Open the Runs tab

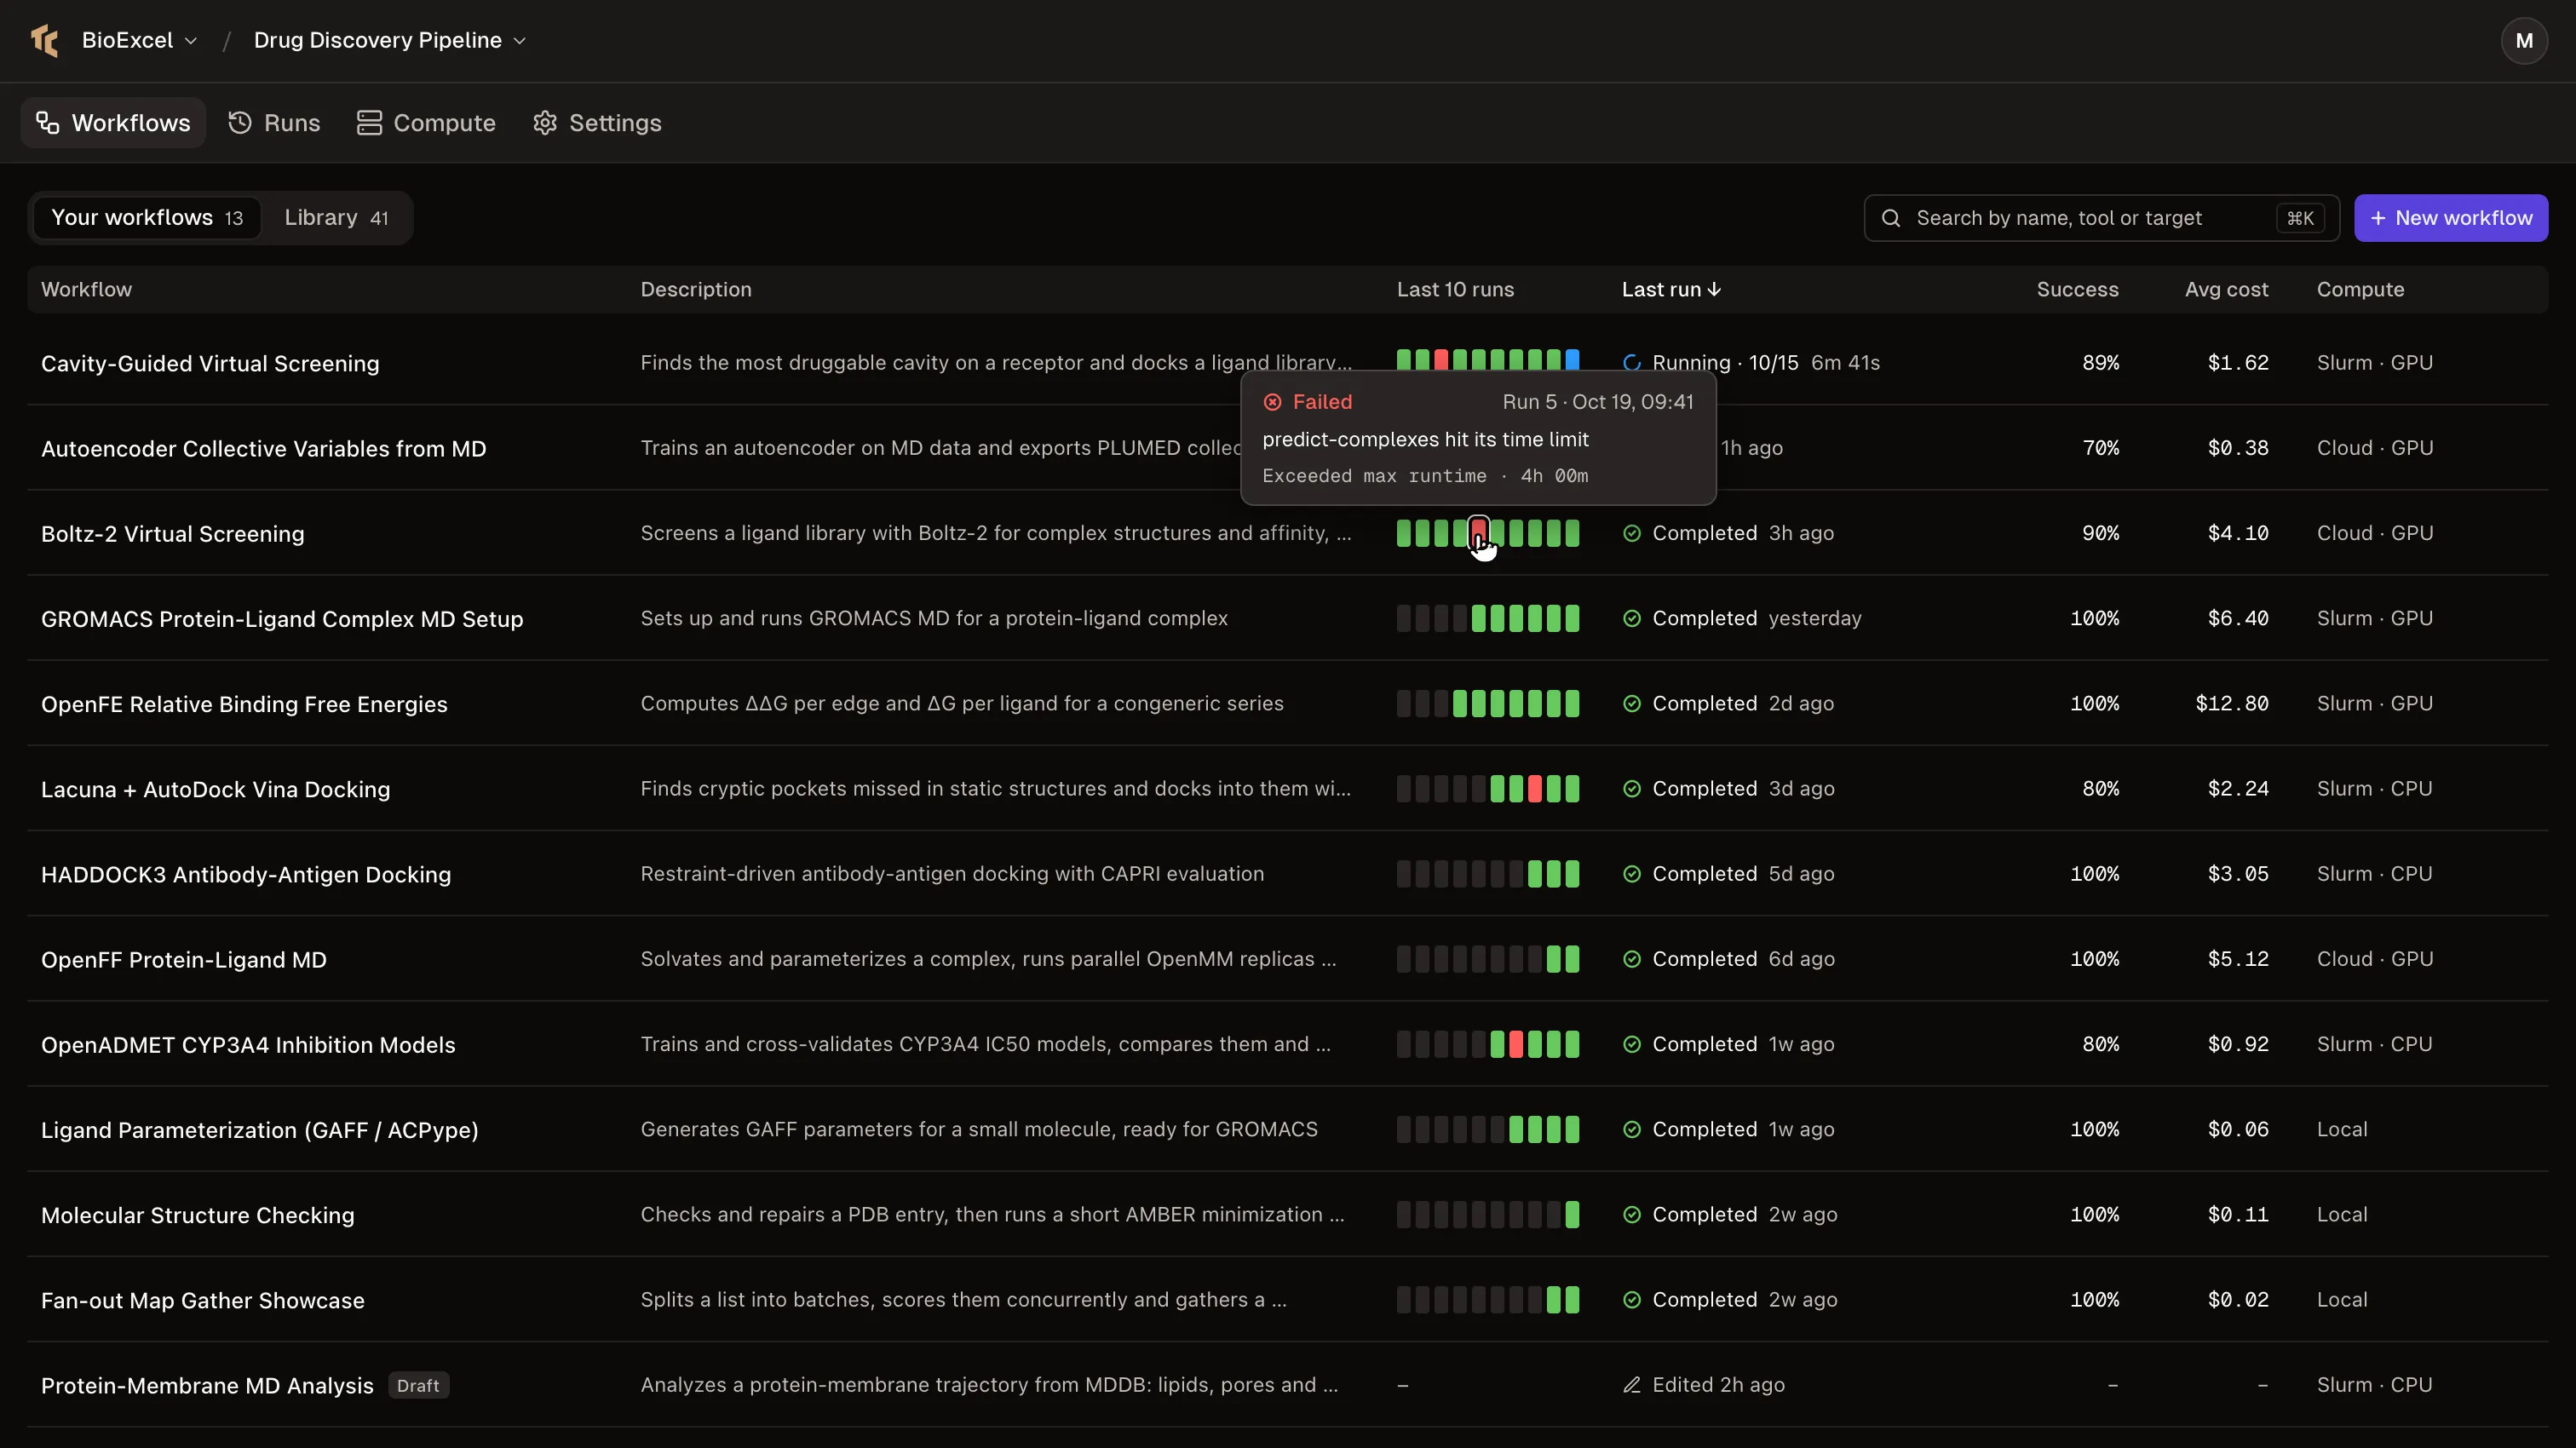click(x=274, y=123)
